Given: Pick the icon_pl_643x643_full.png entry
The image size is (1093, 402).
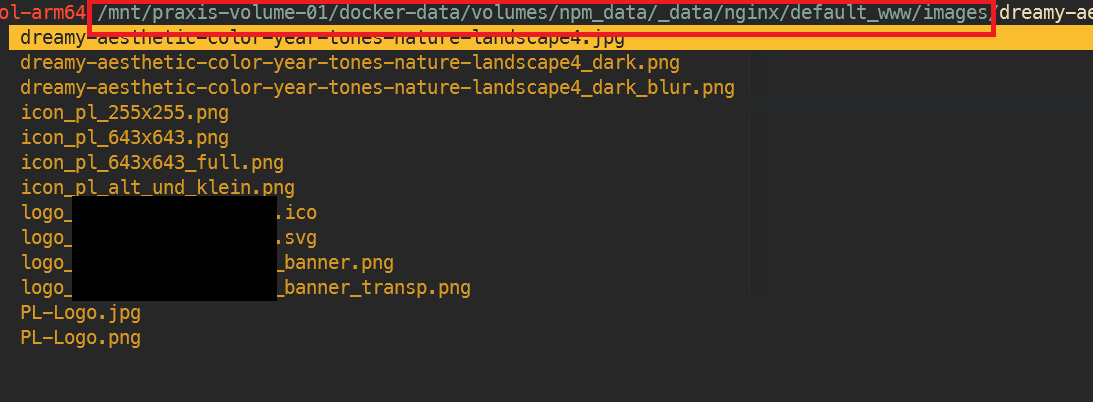Looking at the screenshot, I should pyautogui.click(x=152, y=163).
